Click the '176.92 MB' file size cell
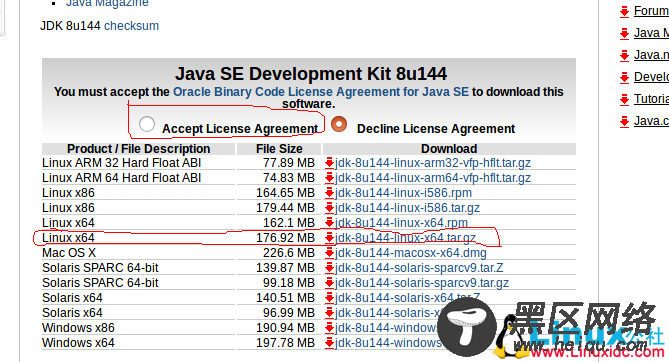Image resolution: width=669 pixels, height=362 pixels. 285,238
